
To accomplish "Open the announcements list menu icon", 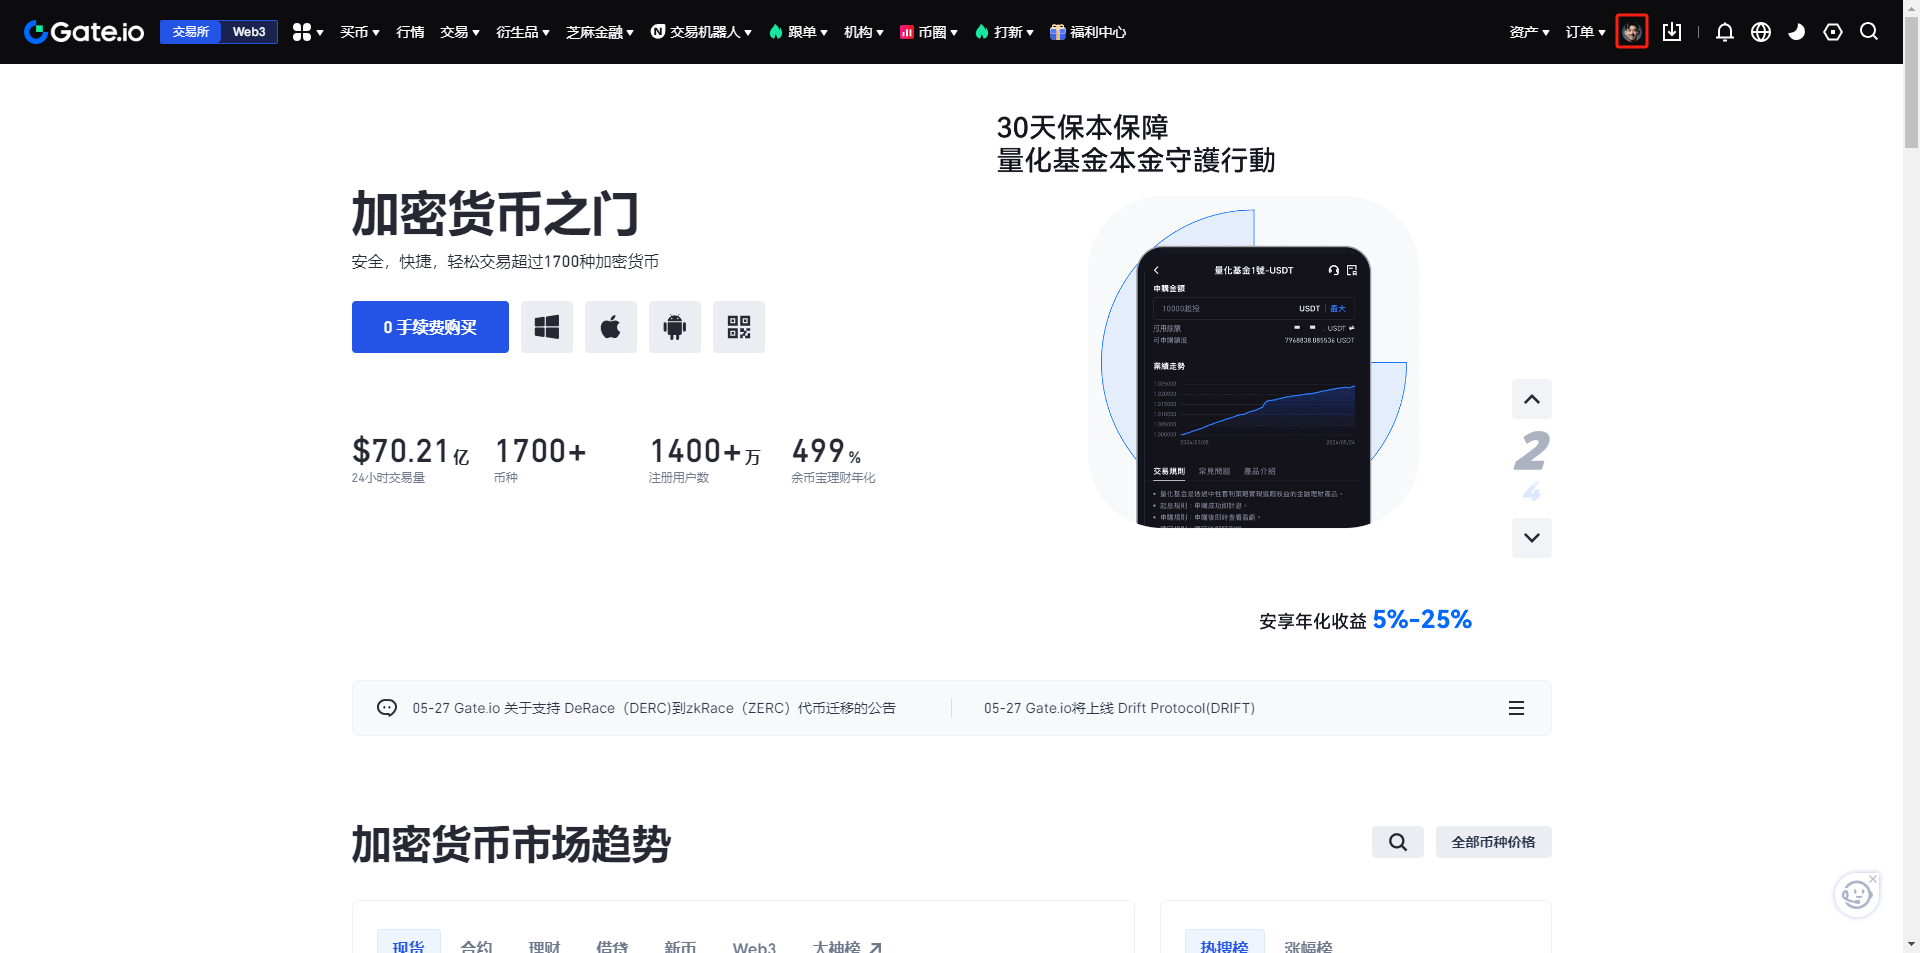I will click(1516, 708).
